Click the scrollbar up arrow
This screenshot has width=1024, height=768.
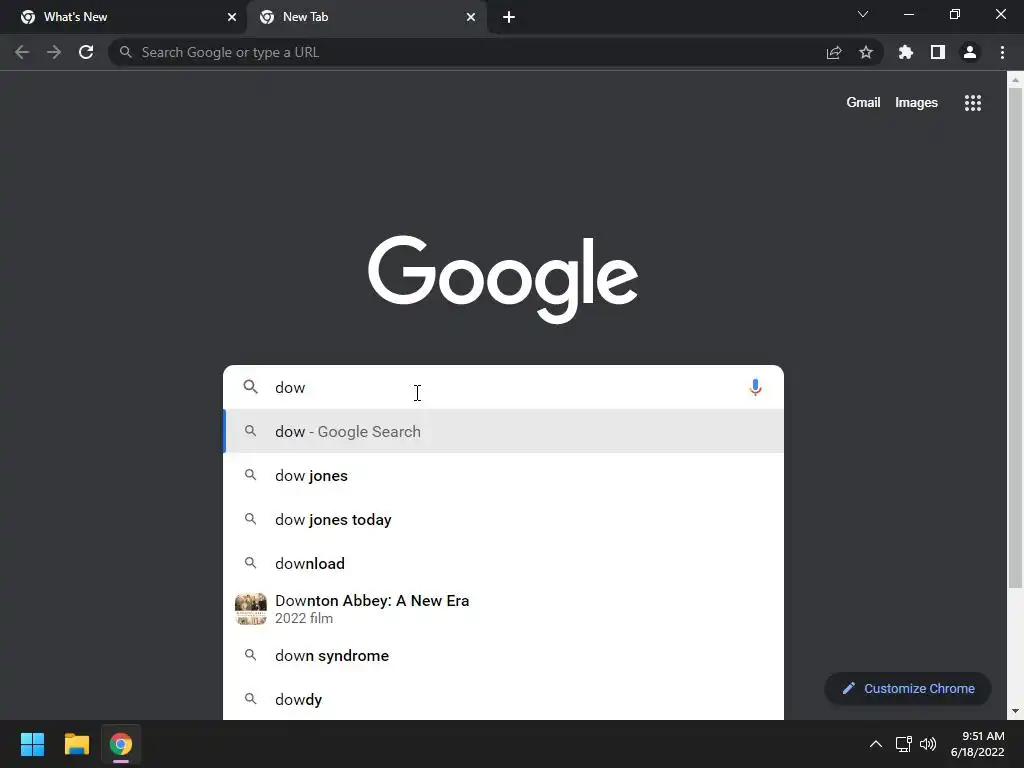[1015, 80]
